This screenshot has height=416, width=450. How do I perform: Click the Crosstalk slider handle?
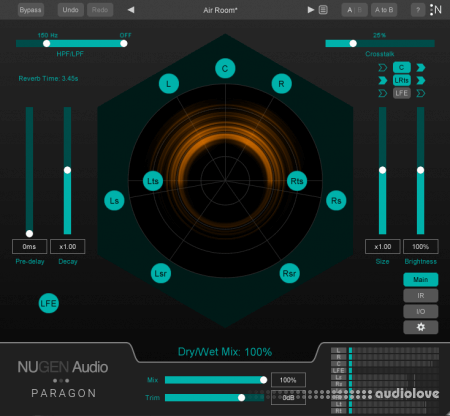pyautogui.click(x=353, y=43)
